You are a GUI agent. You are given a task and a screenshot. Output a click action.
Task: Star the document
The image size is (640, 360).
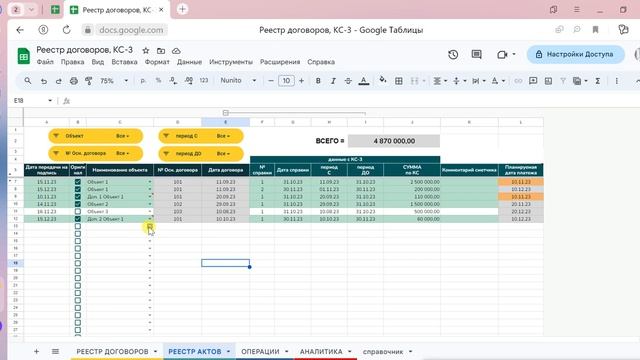146,51
